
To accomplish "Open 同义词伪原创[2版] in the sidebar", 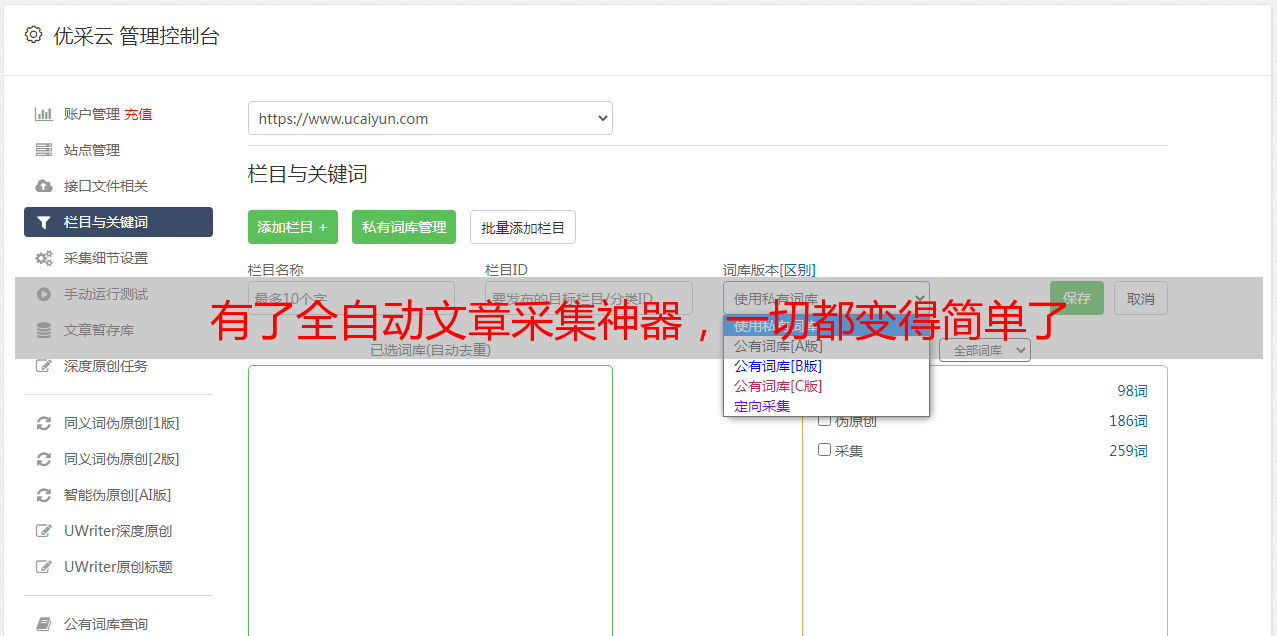I will point(121,459).
